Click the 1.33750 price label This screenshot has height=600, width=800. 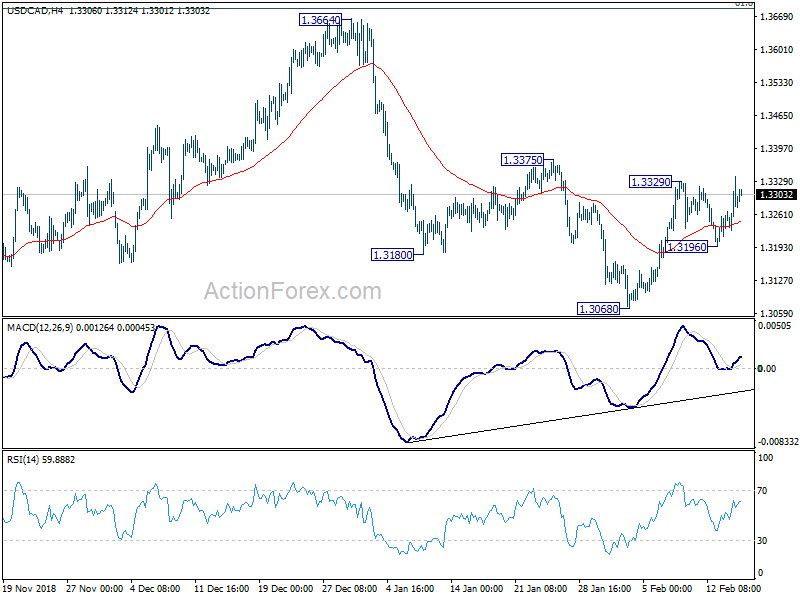522,160
